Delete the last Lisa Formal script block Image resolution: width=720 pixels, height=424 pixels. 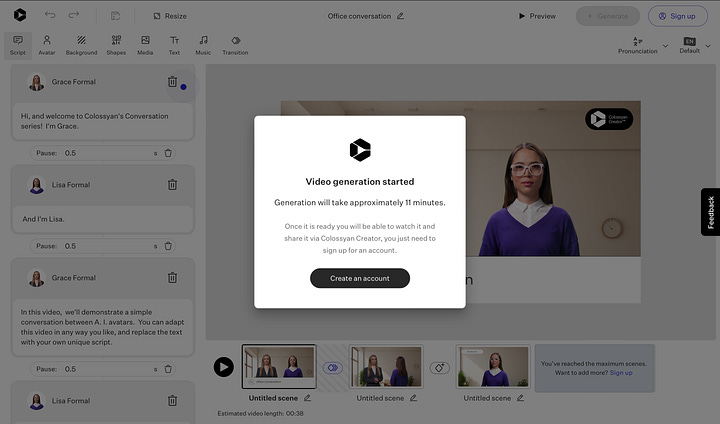pyautogui.click(x=172, y=401)
